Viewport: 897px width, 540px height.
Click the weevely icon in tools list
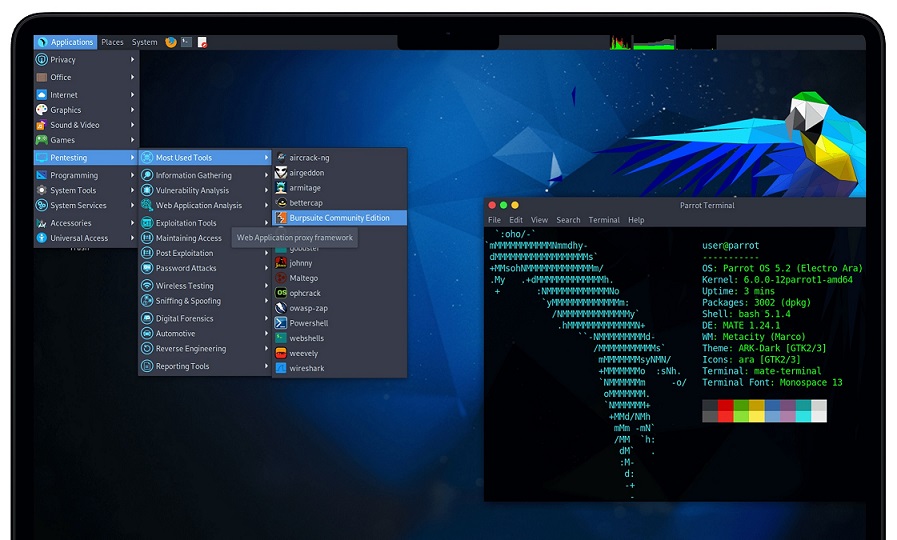click(281, 353)
